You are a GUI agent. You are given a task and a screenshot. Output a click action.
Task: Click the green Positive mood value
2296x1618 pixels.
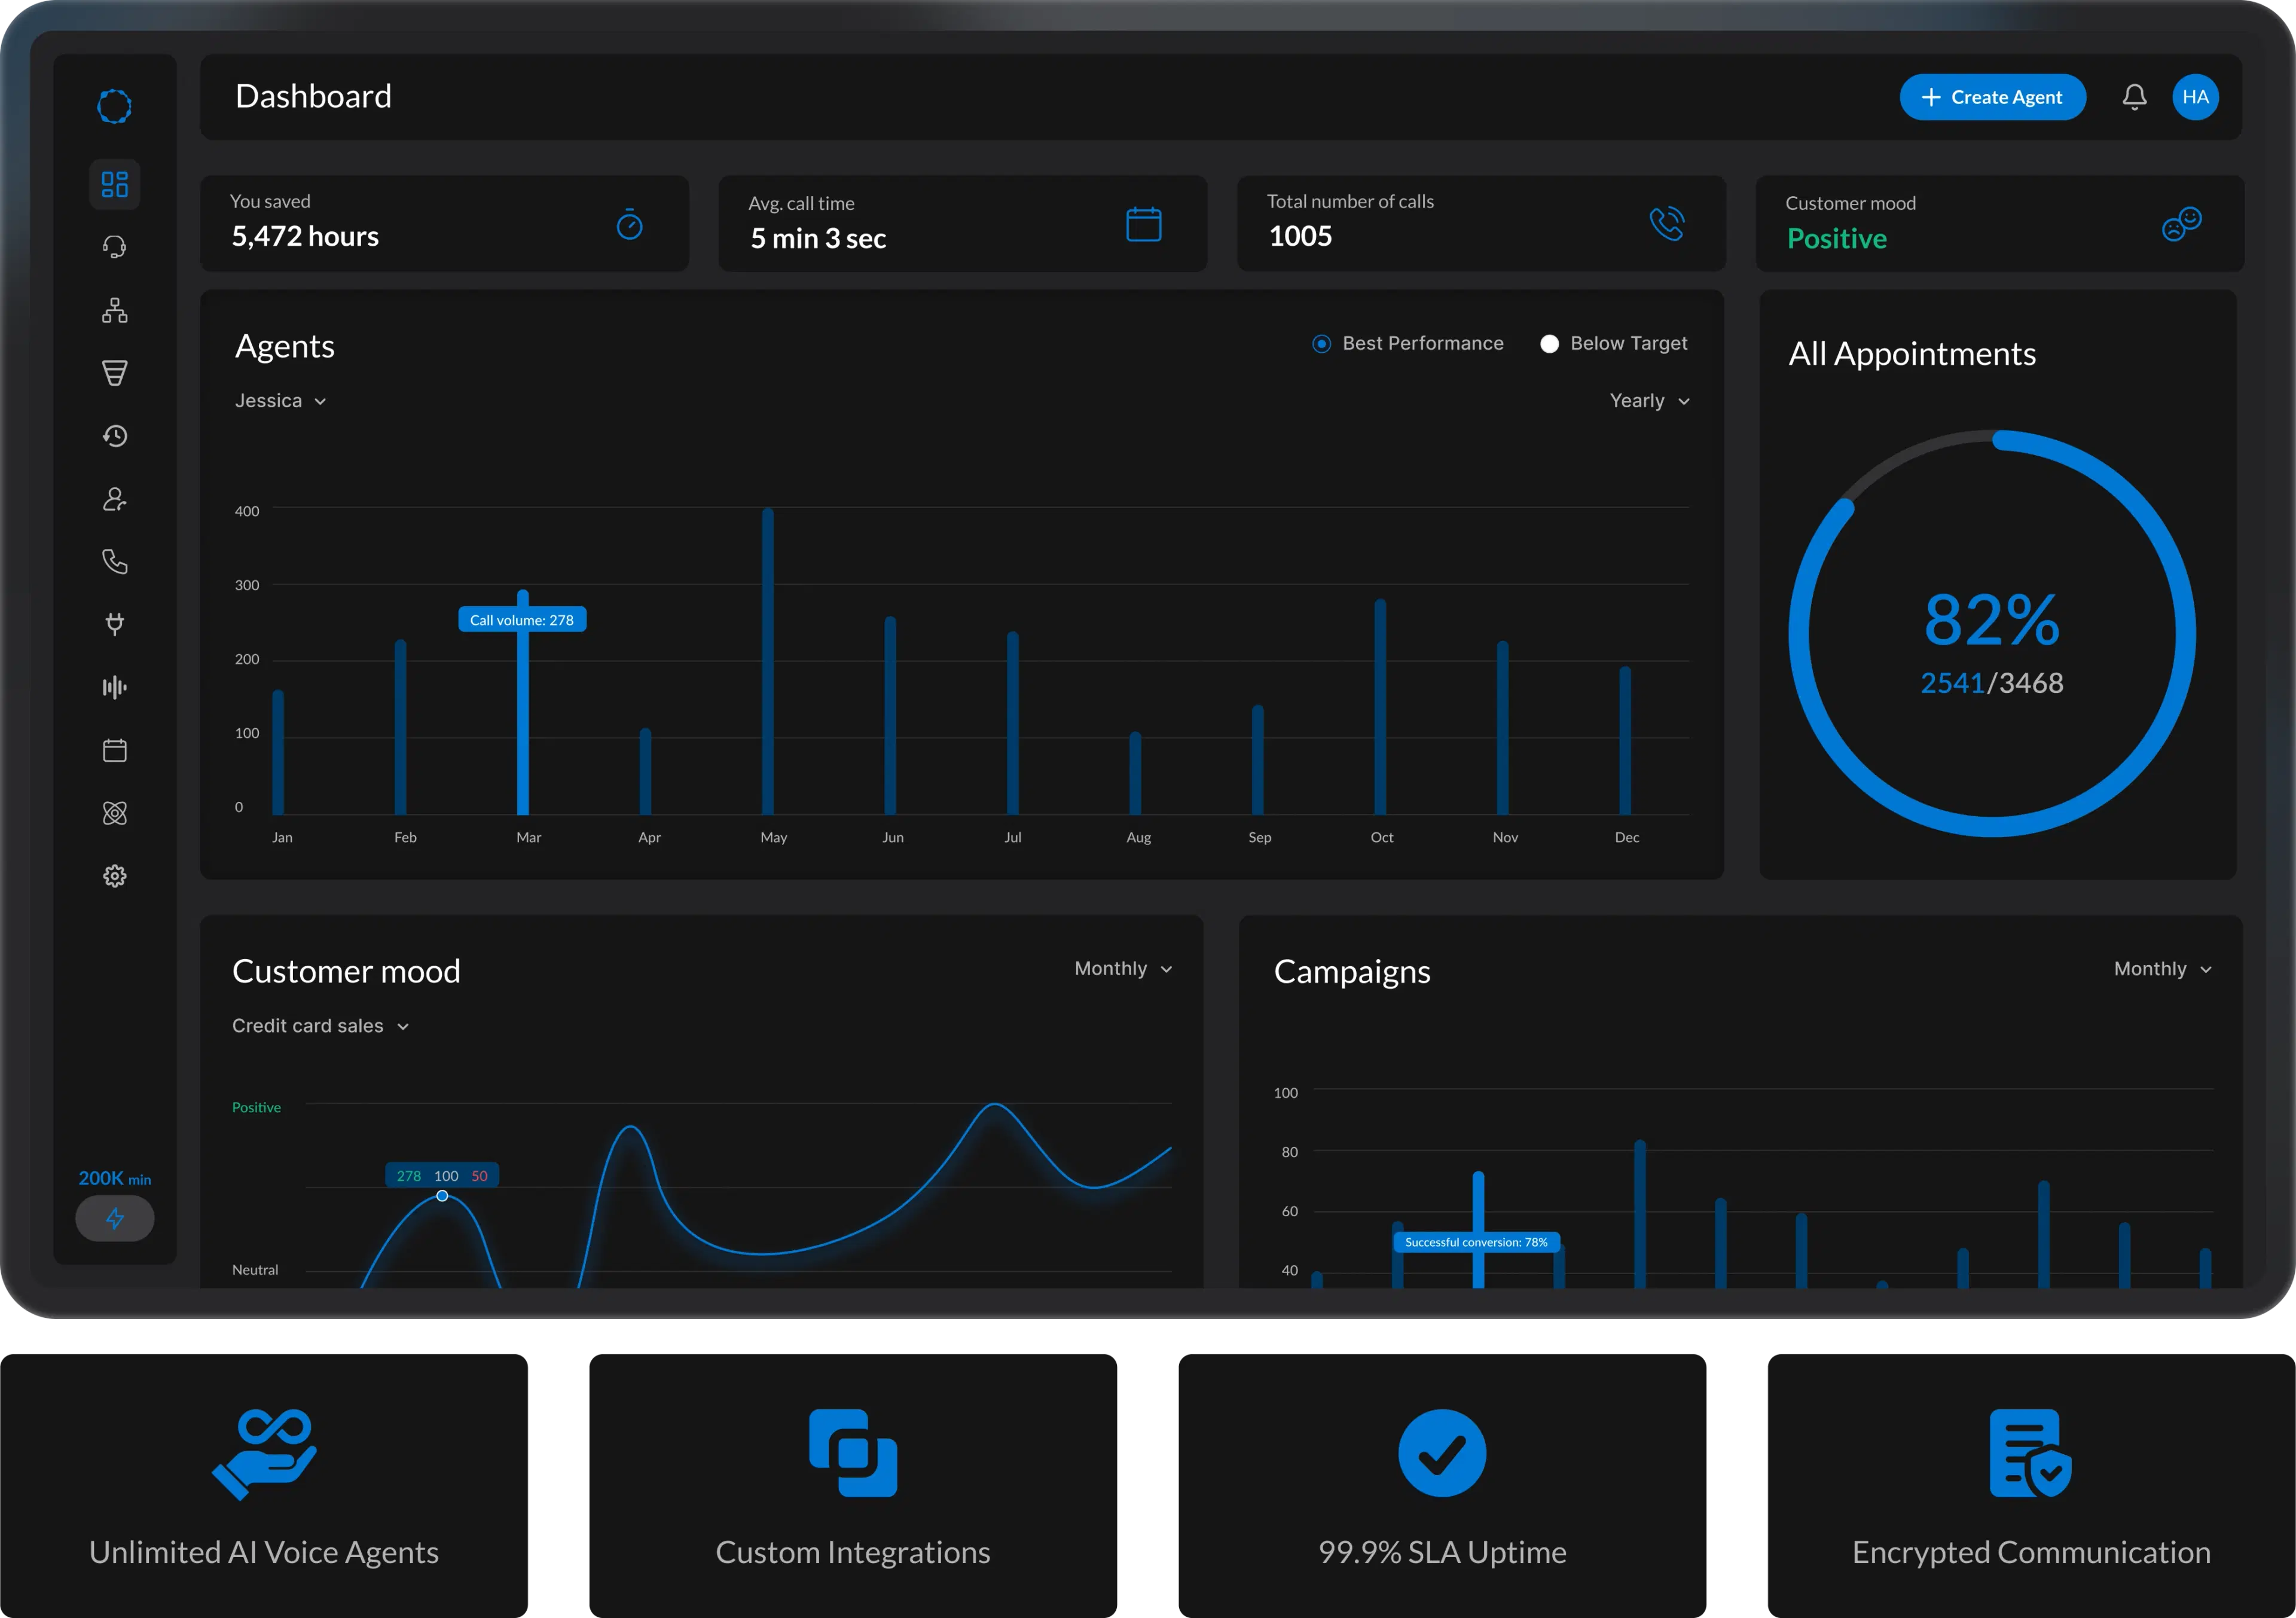[1837, 238]
